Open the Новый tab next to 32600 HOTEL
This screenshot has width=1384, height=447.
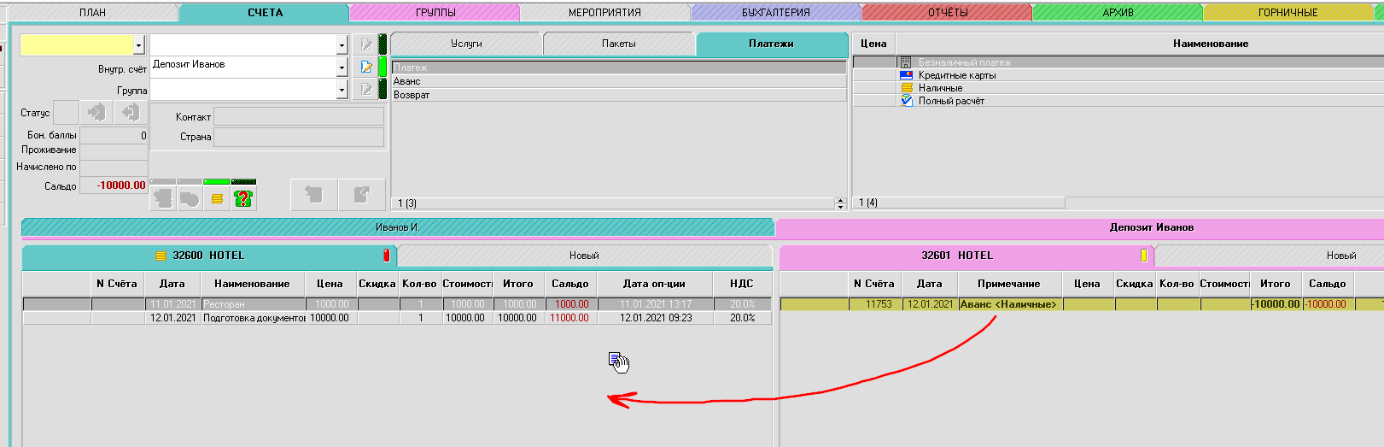(584, 256)
